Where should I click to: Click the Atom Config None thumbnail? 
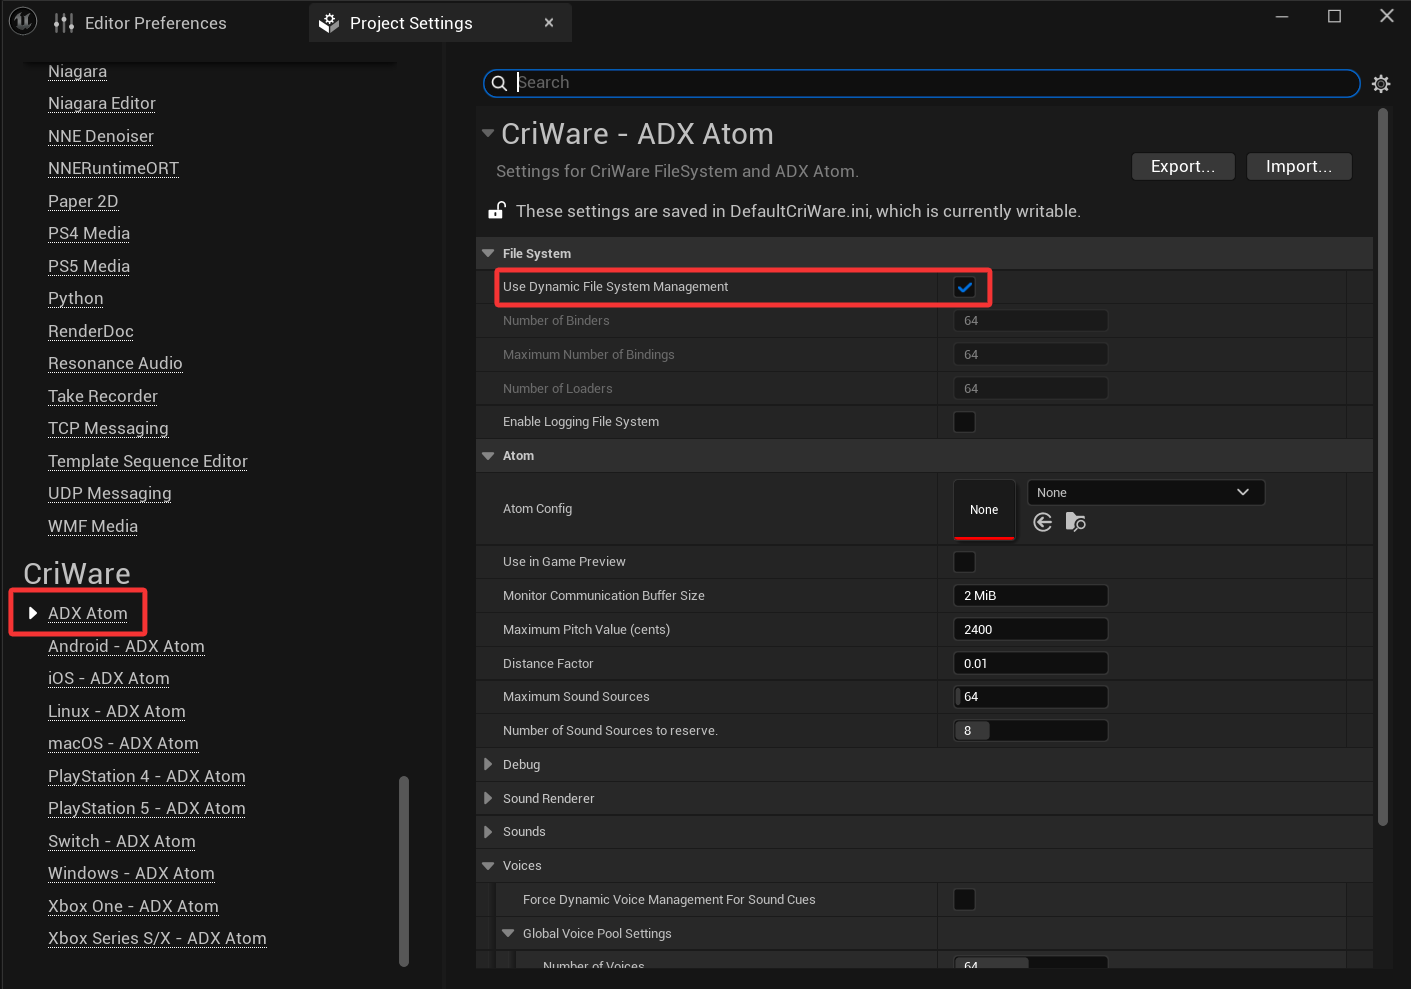pos(984,510)
